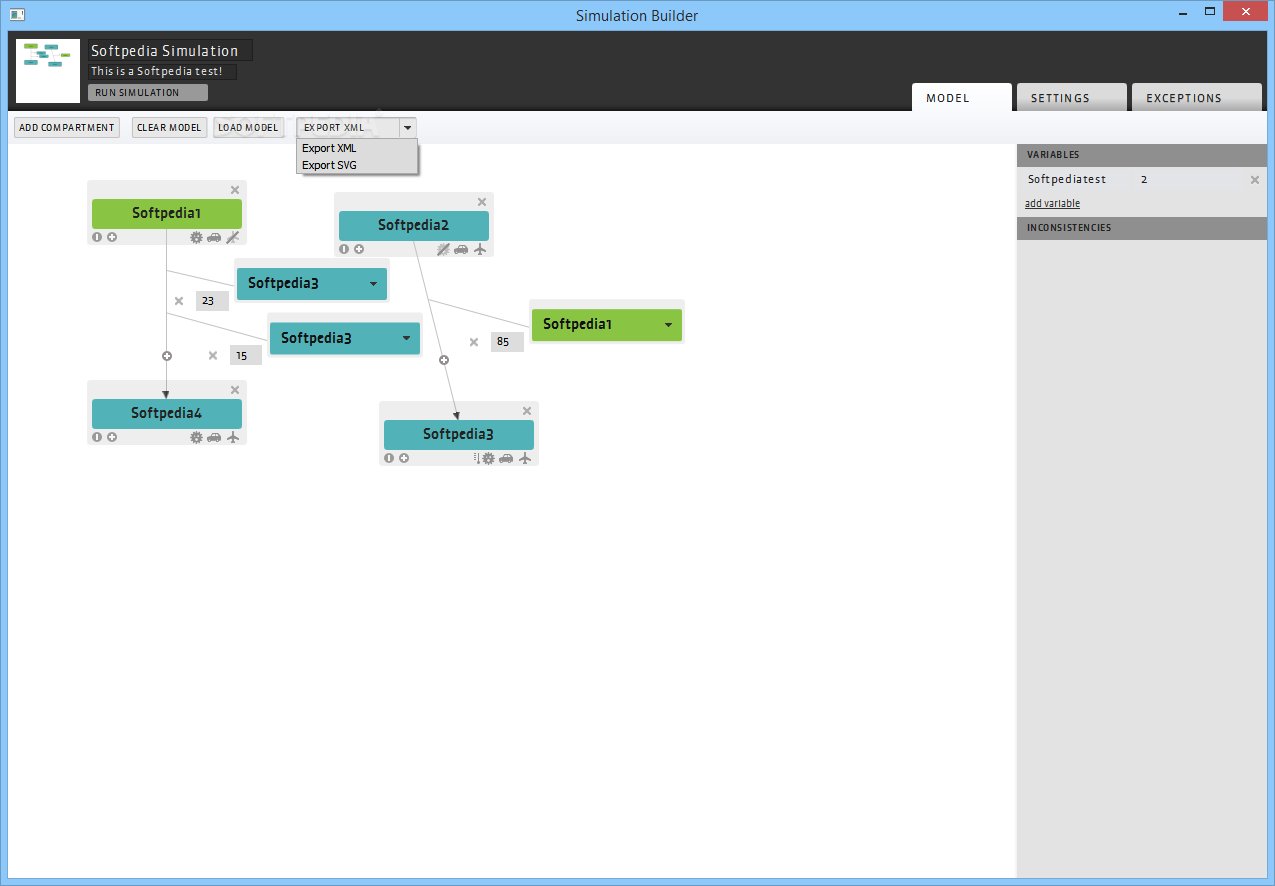1275x886 pixels.
Task: Click the model preview thumbnail
Action: [x=48, y=70]
